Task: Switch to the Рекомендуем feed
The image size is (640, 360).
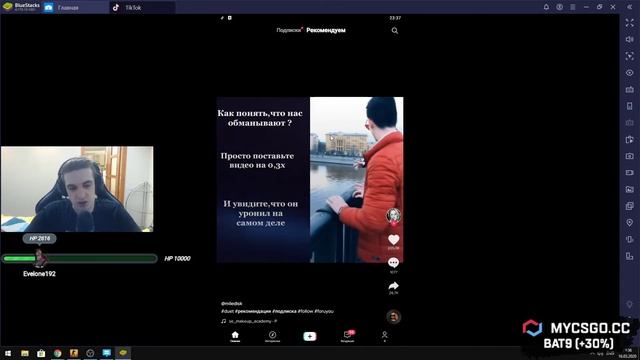Action: click(x=326, y=30)
